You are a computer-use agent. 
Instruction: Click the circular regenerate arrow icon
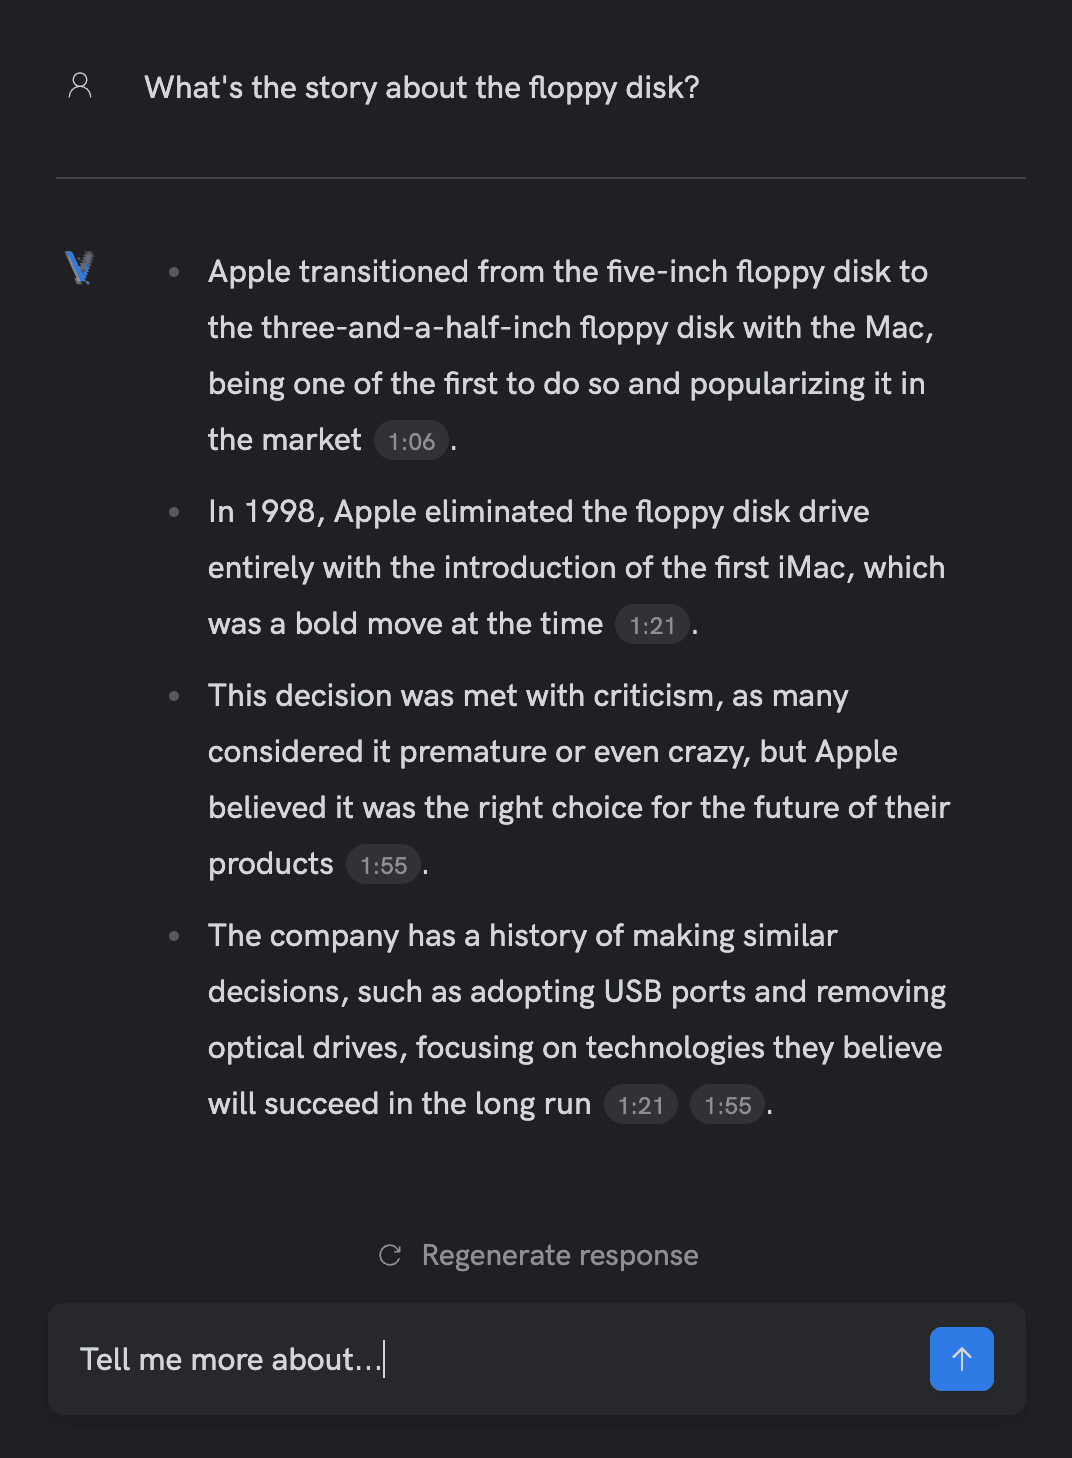[x=390, y=1255]
